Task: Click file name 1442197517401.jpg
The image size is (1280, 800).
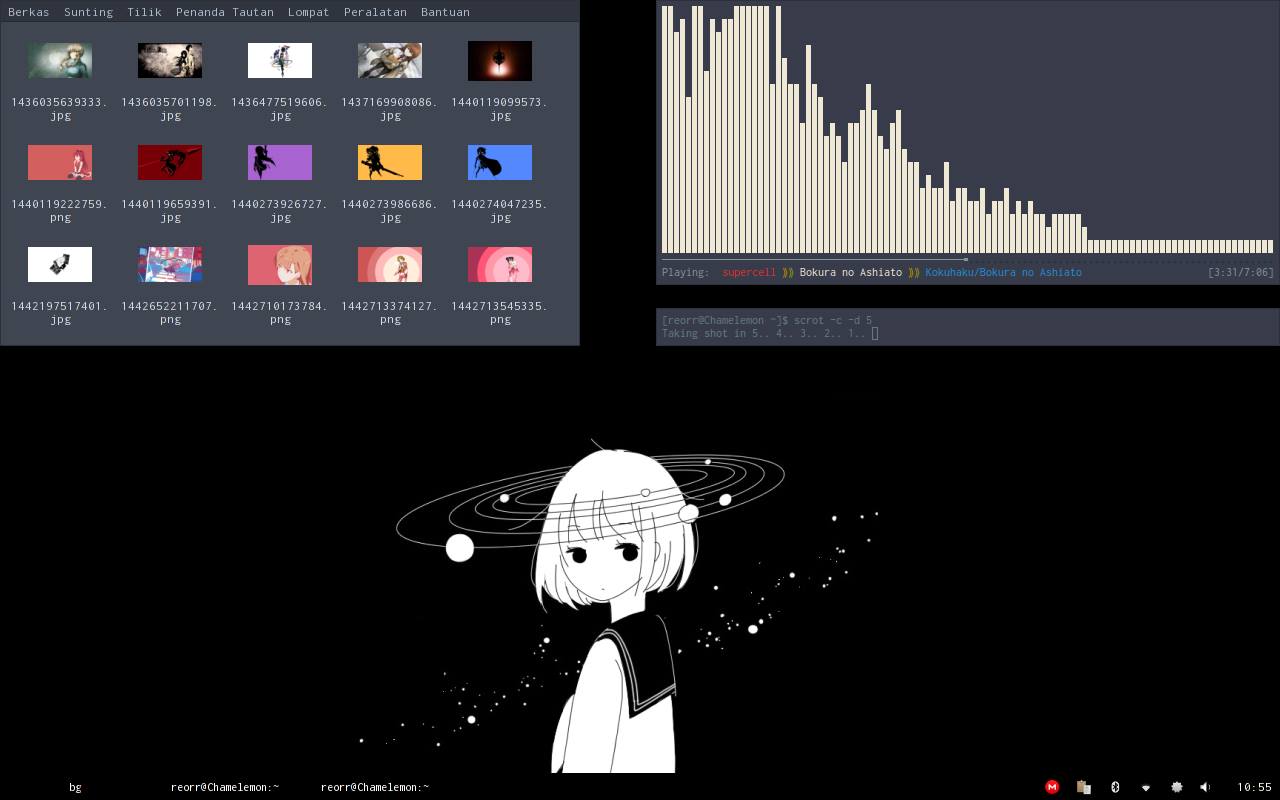Action: (x=60, y=313)
